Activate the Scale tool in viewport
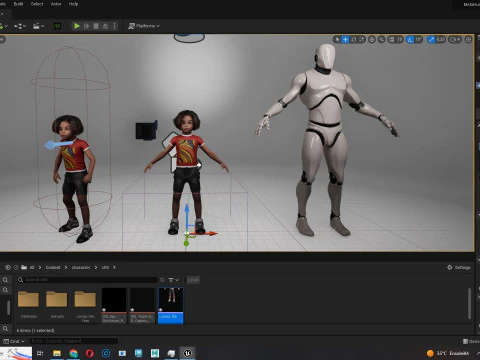 [362, 40]
